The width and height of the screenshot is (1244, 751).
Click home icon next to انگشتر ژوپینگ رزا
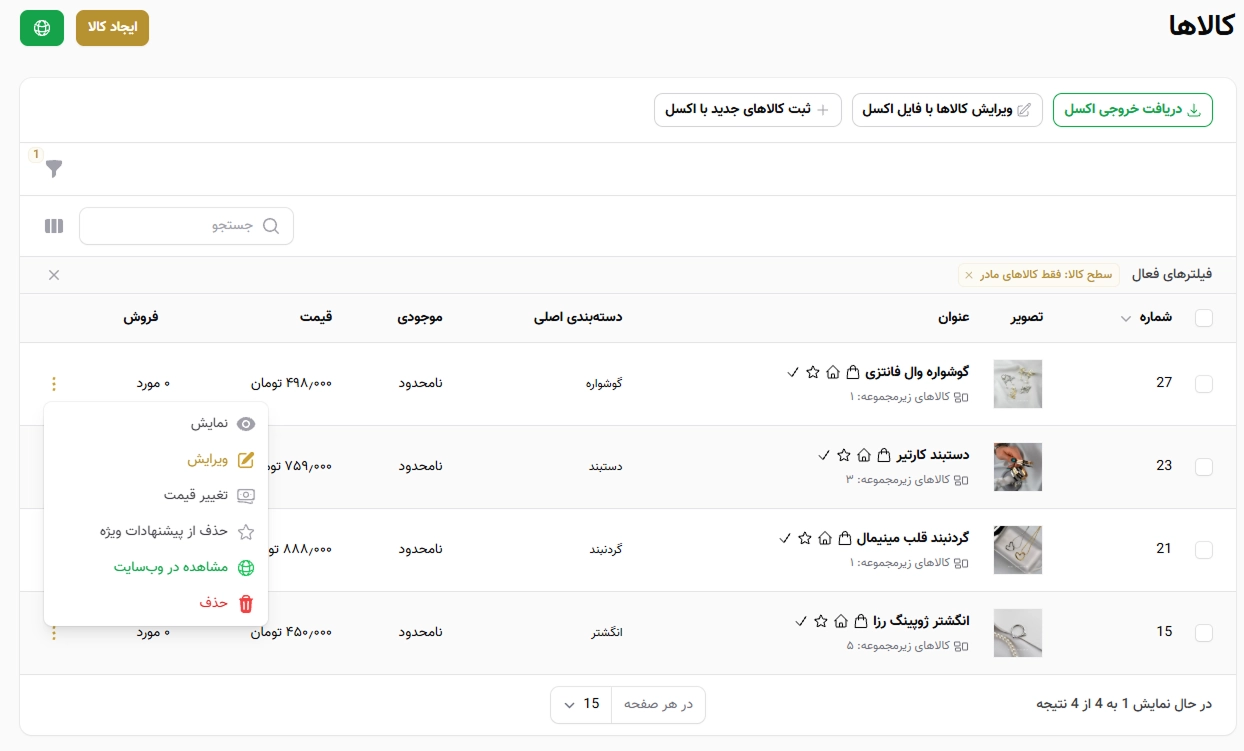[x=841, y=621]
